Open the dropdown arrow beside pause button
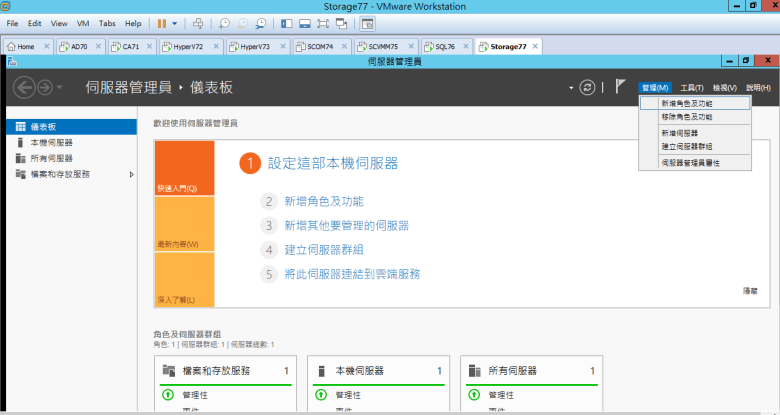Screen dimensions: 780x415 [176, 22]
